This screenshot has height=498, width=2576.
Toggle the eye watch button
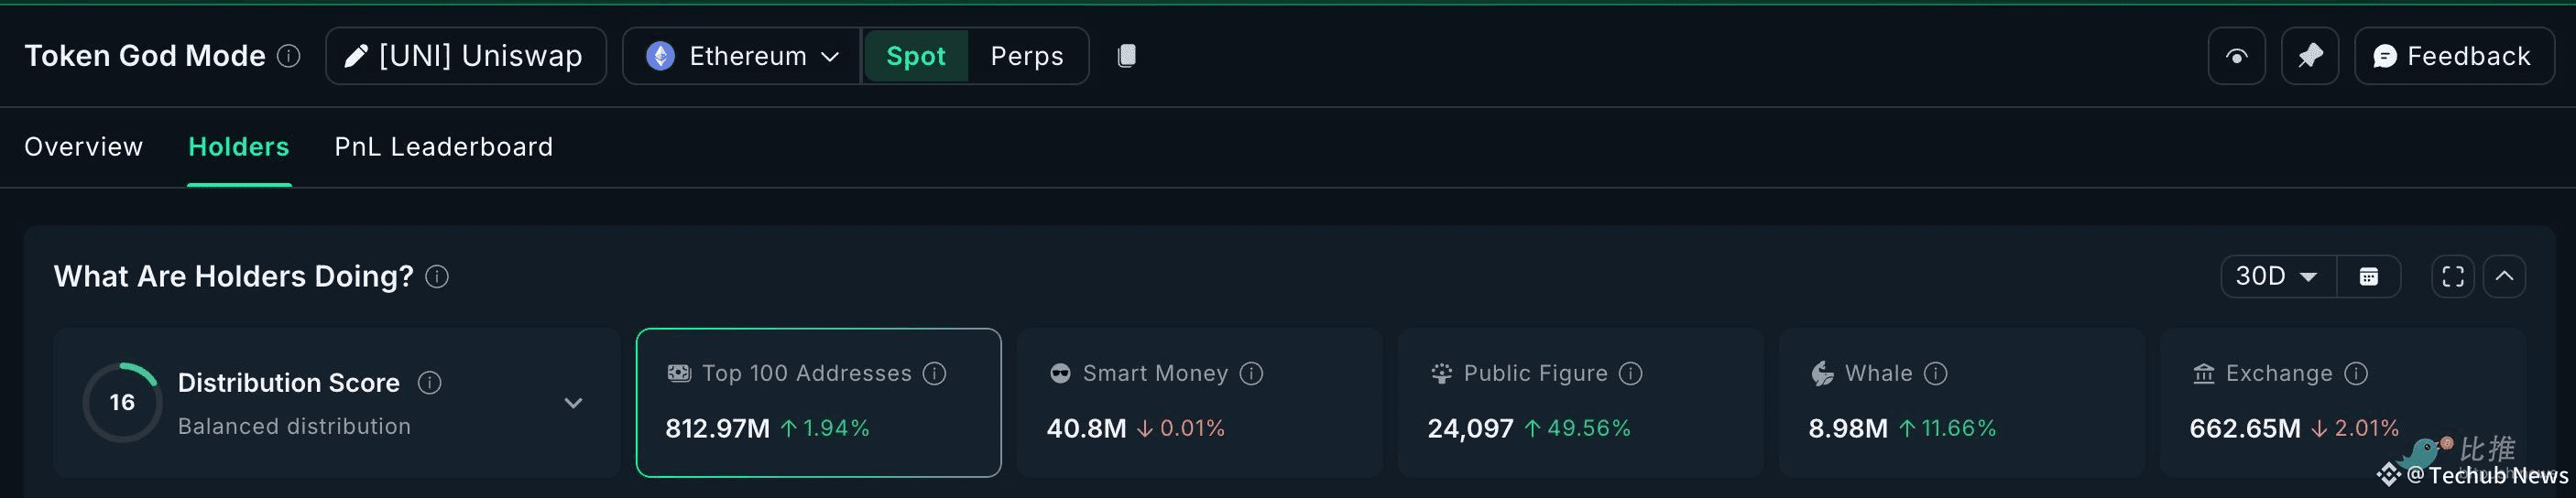2236,56
